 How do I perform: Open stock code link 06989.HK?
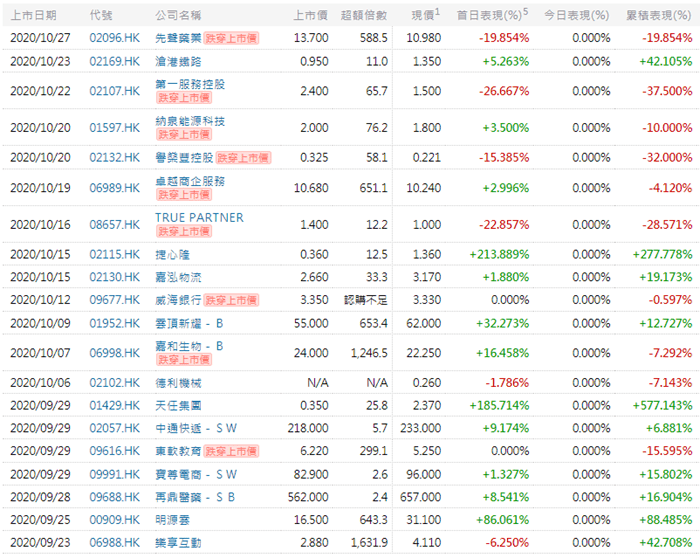pos(114,188)
